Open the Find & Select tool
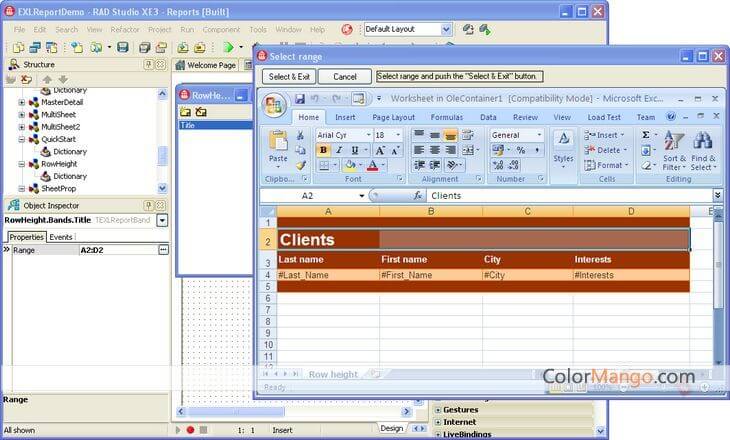Screen dimensions: 730x440 [703, 150]
